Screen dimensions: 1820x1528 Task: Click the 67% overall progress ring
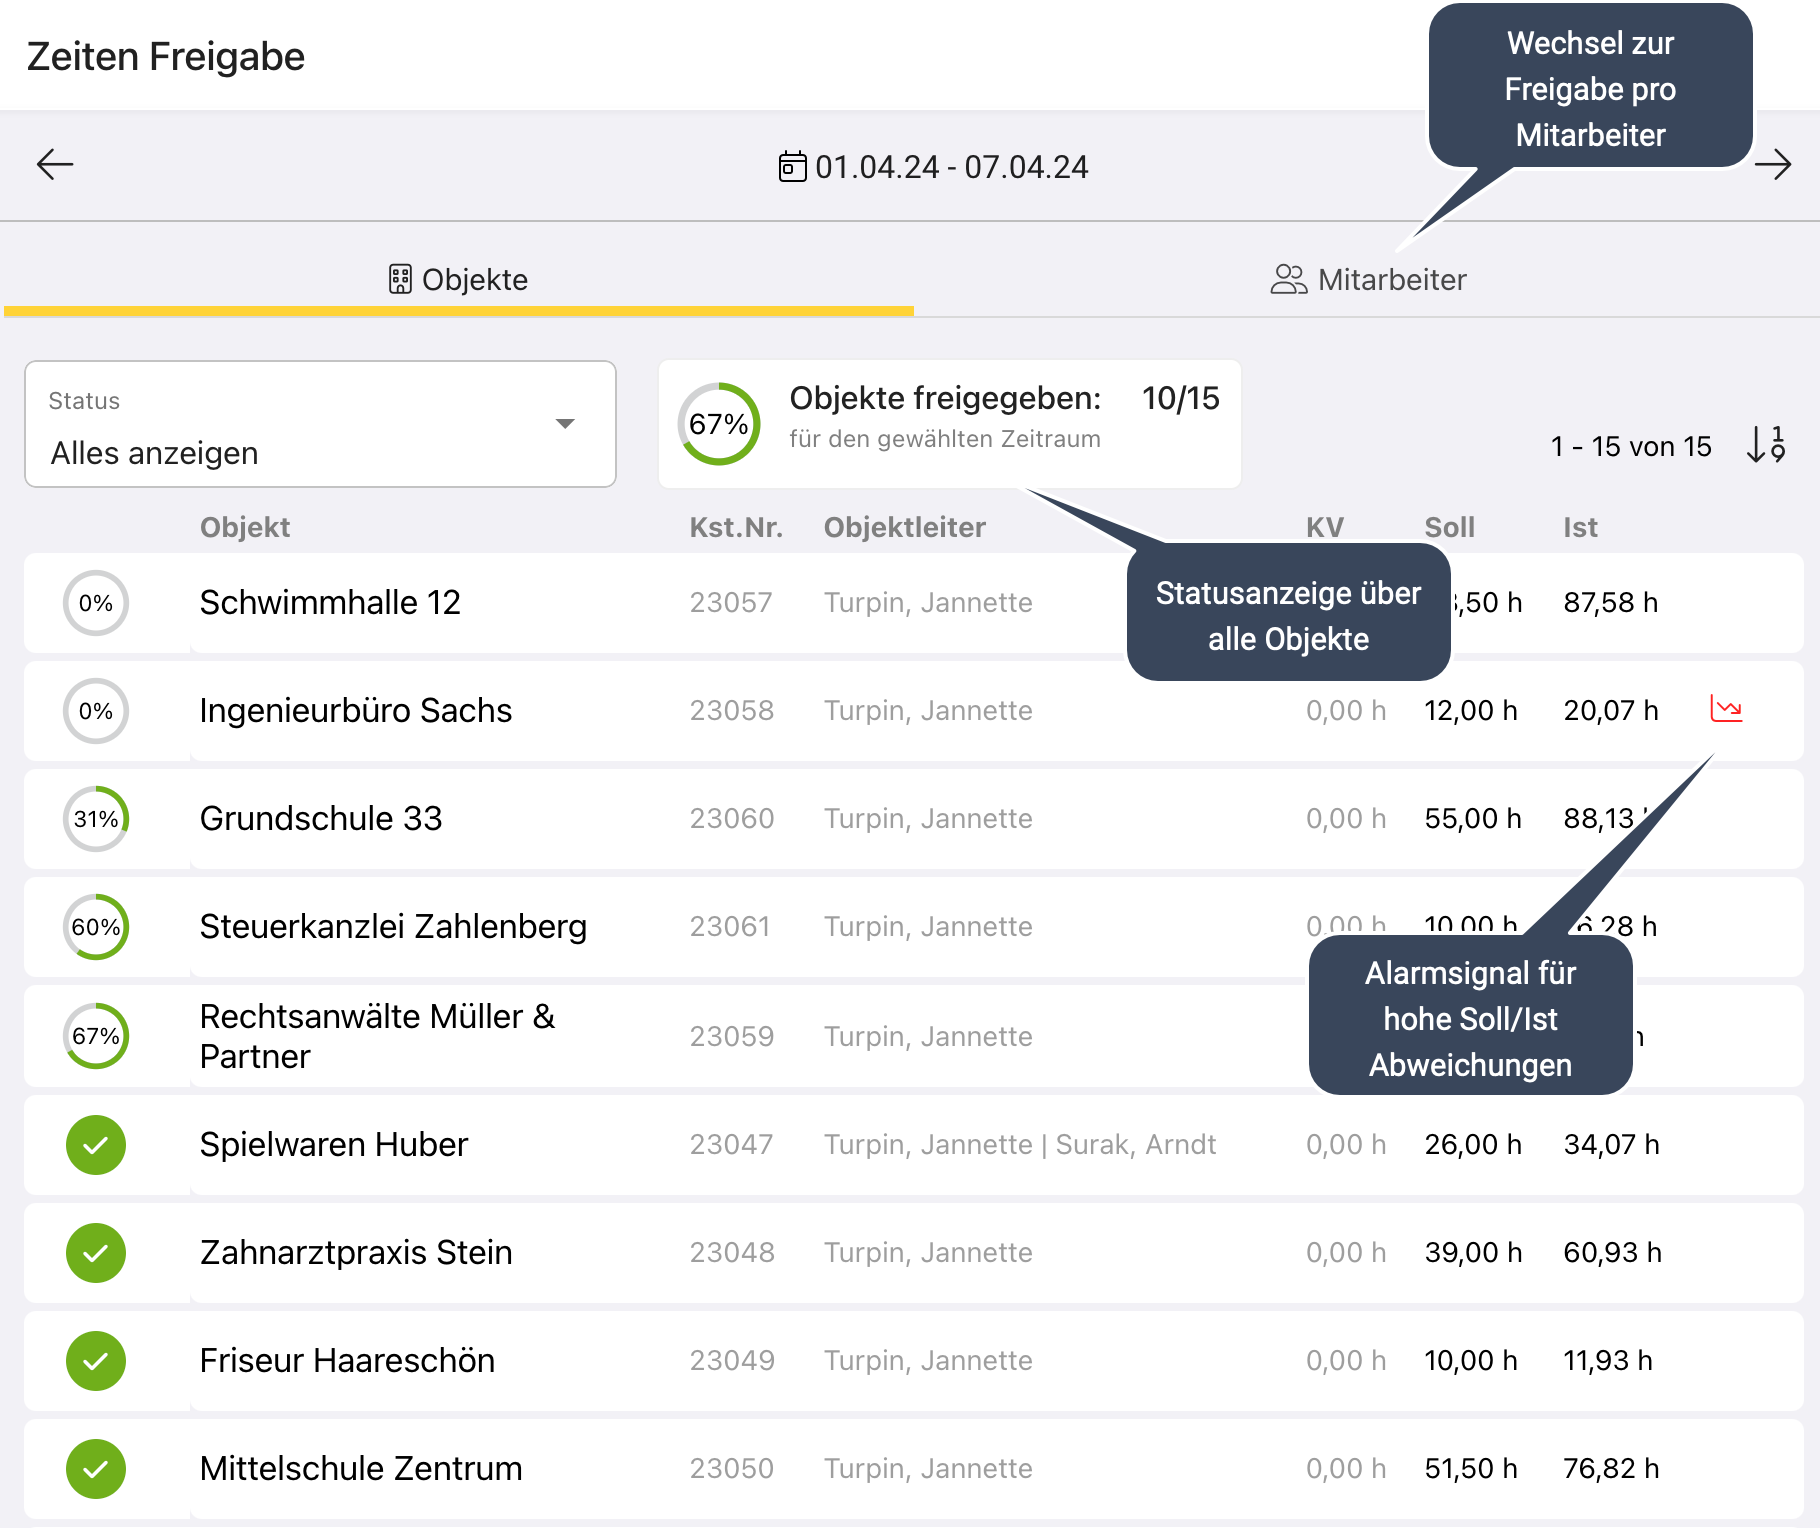719,424
